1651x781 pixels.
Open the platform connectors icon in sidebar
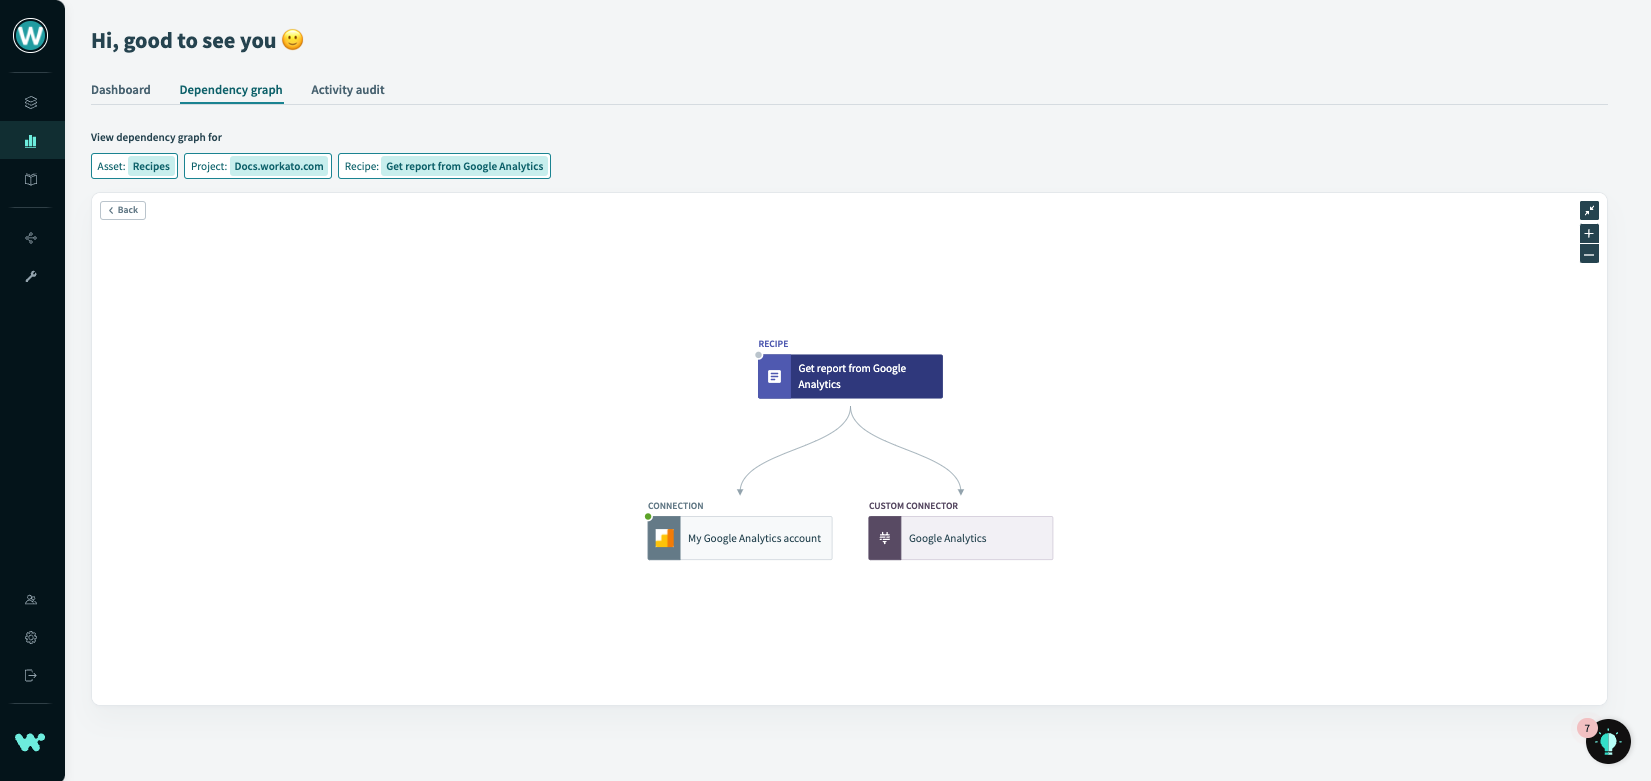point(31,238)
